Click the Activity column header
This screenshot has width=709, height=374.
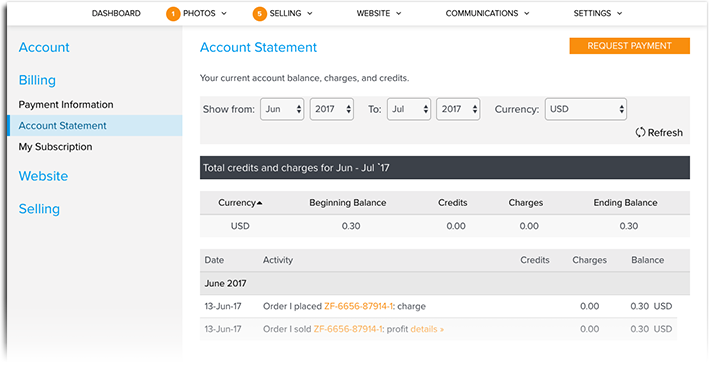[278, 260]
